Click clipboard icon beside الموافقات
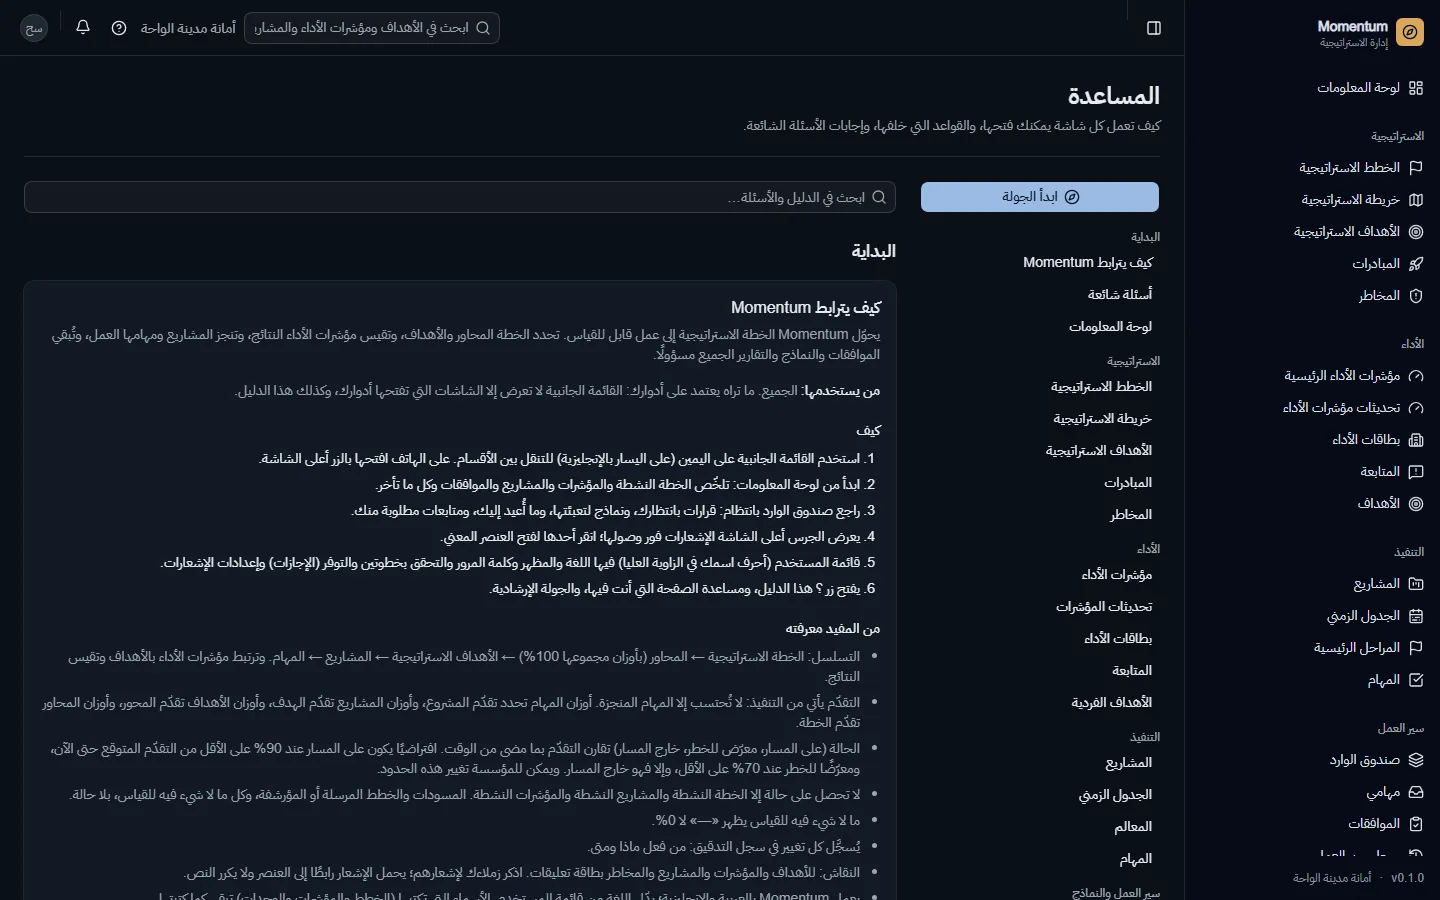Viewport: 1440px width, 900px height. click(1416, 824)
